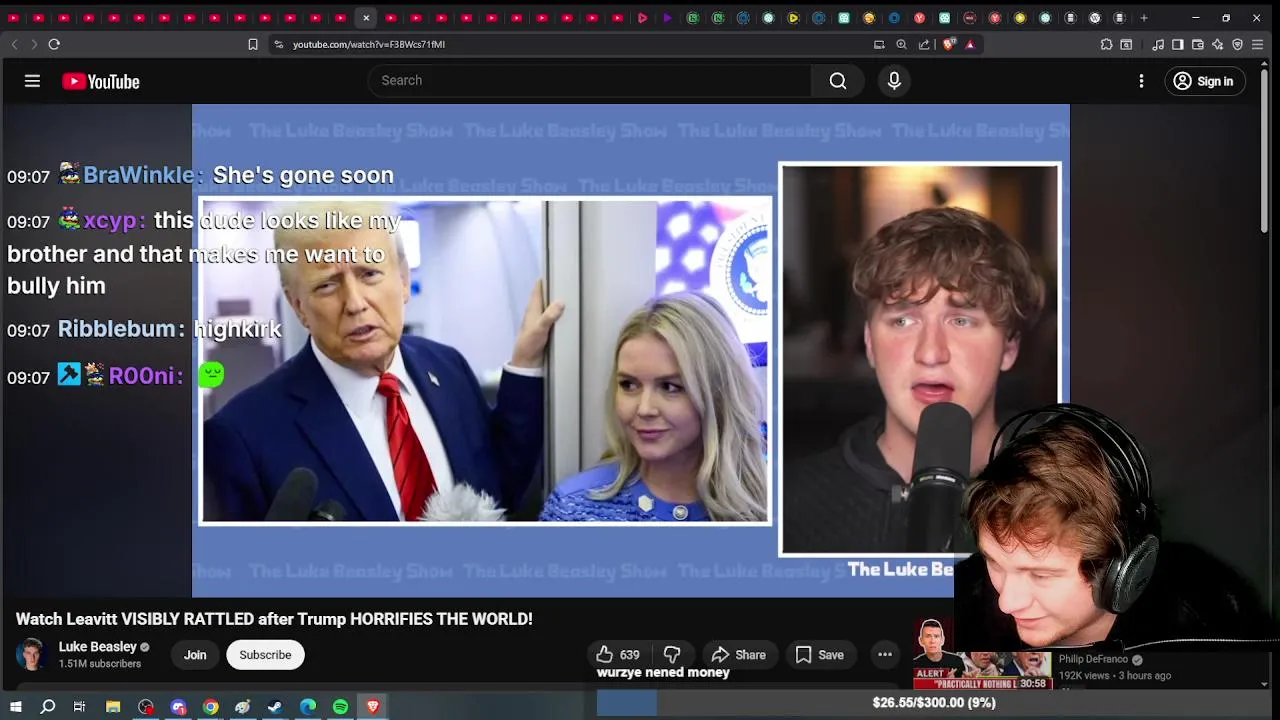Open the Brave main menu

[x=1258, y=44]
